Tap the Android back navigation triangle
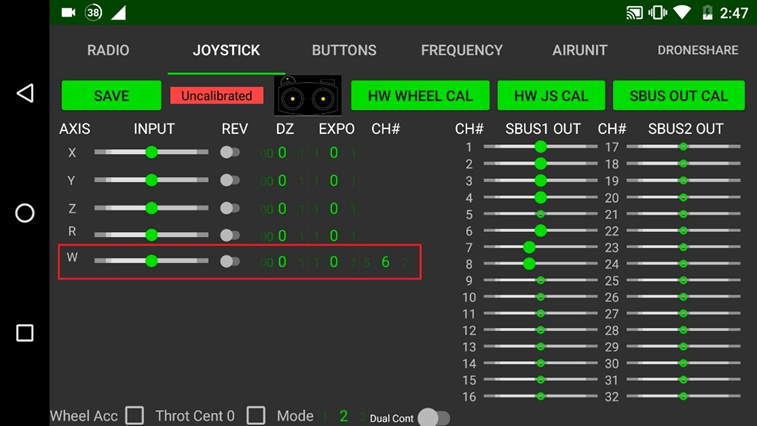The image size is (757, 426). (x=25, y=93)
